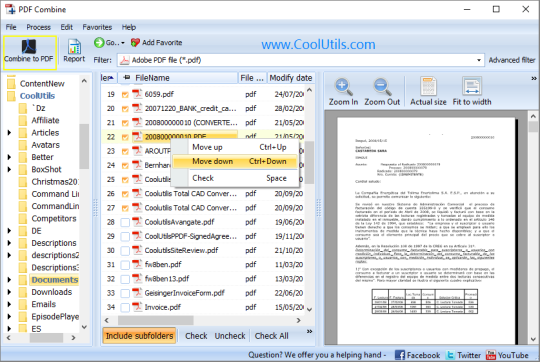The height and width of the screenshot is (362, 540).
Task: Click the green Go arrow icon
Action: (x=99, y=43)
